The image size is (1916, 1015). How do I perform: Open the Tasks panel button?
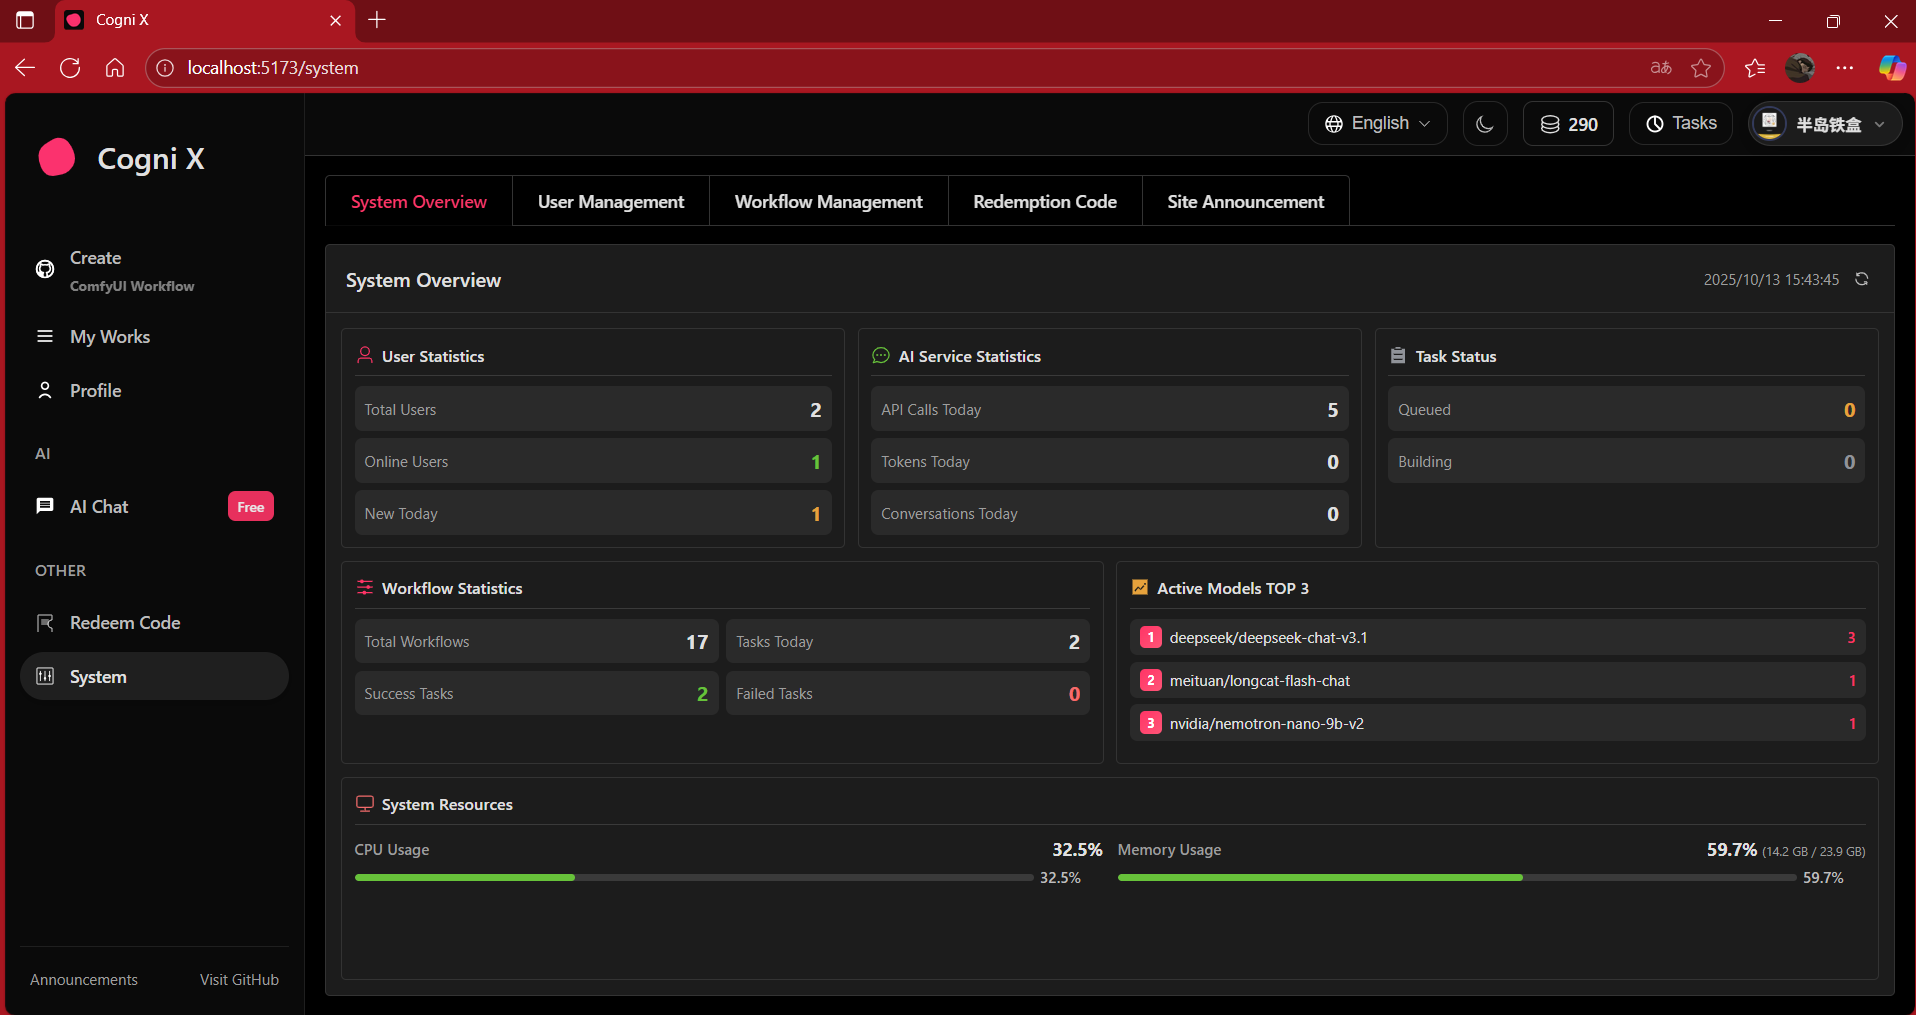(x=1680, y=124)
